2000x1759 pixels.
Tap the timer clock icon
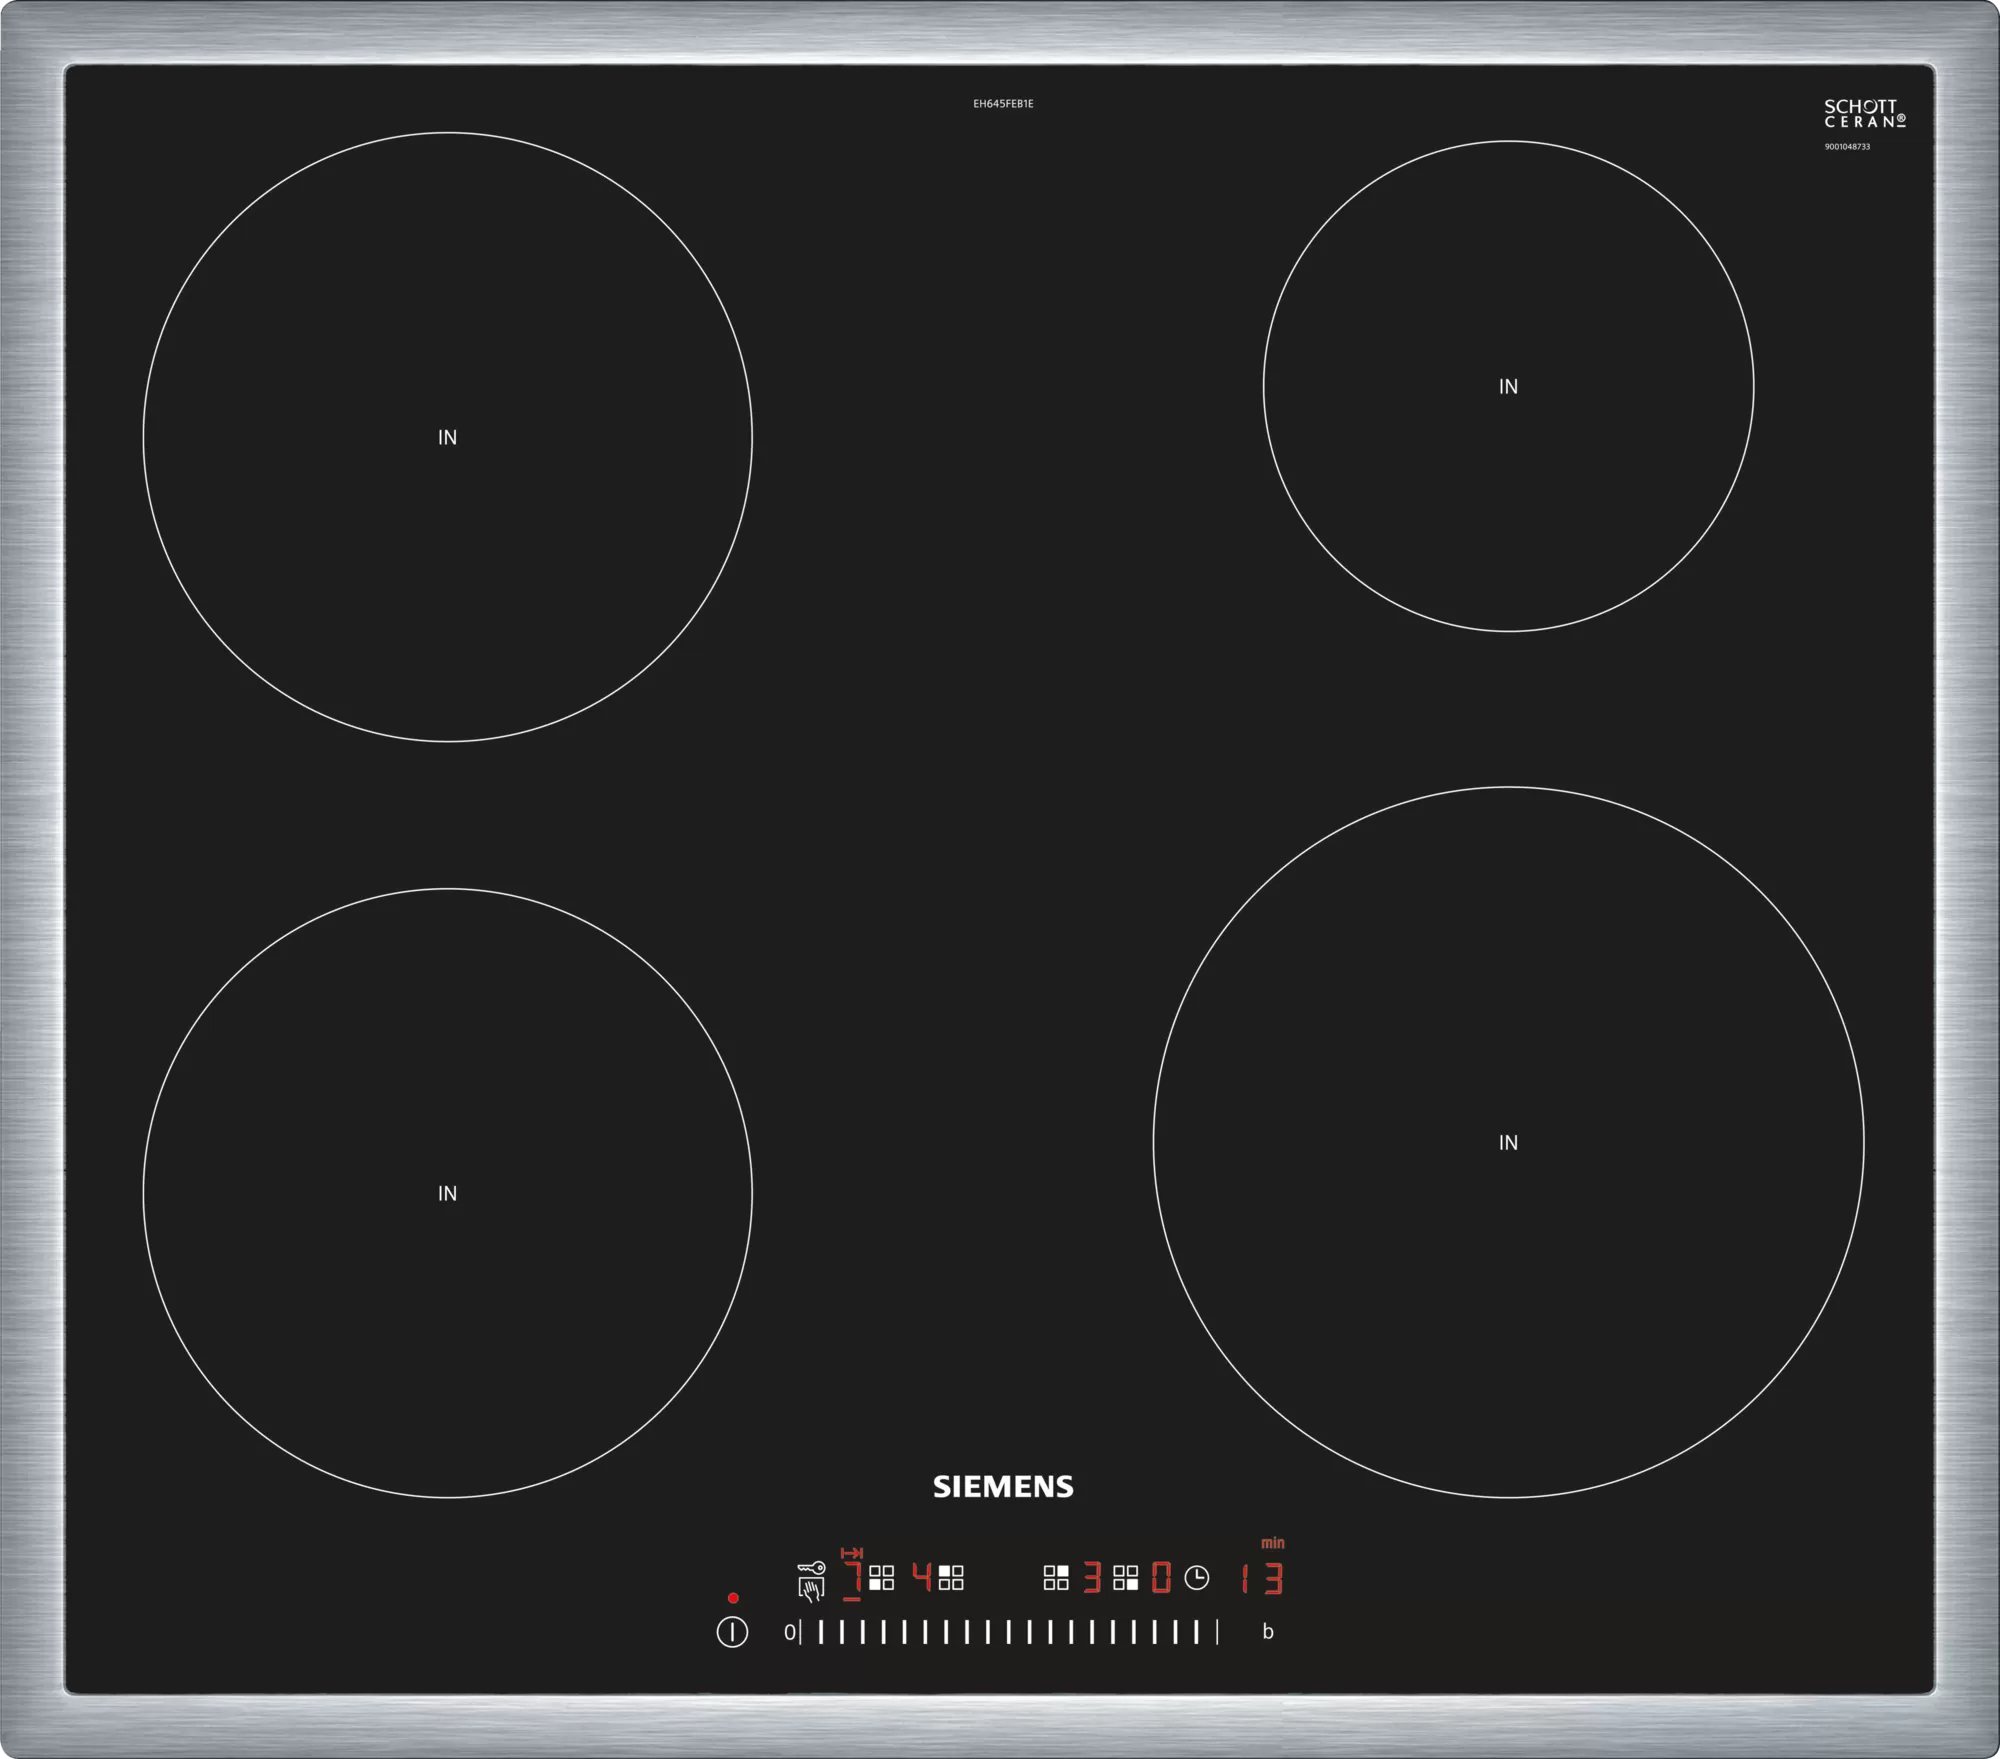pos(1197,1578)
